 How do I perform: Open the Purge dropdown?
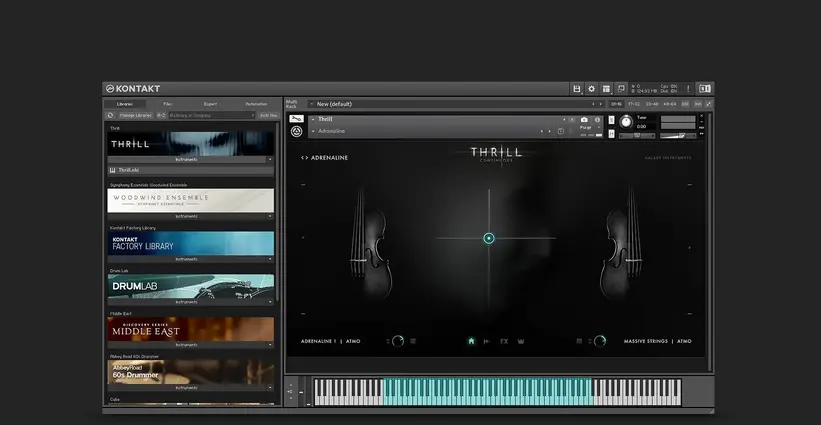(x=590, y=127)
